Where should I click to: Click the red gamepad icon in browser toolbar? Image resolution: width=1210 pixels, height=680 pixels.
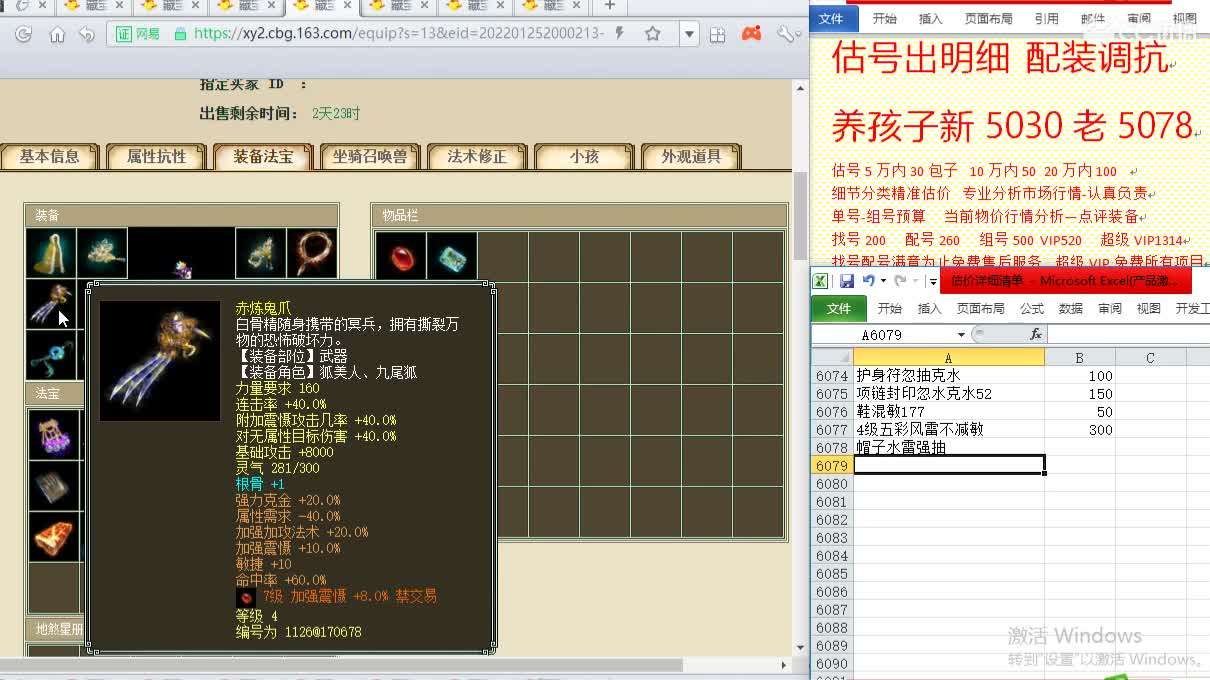coord(751,34)
